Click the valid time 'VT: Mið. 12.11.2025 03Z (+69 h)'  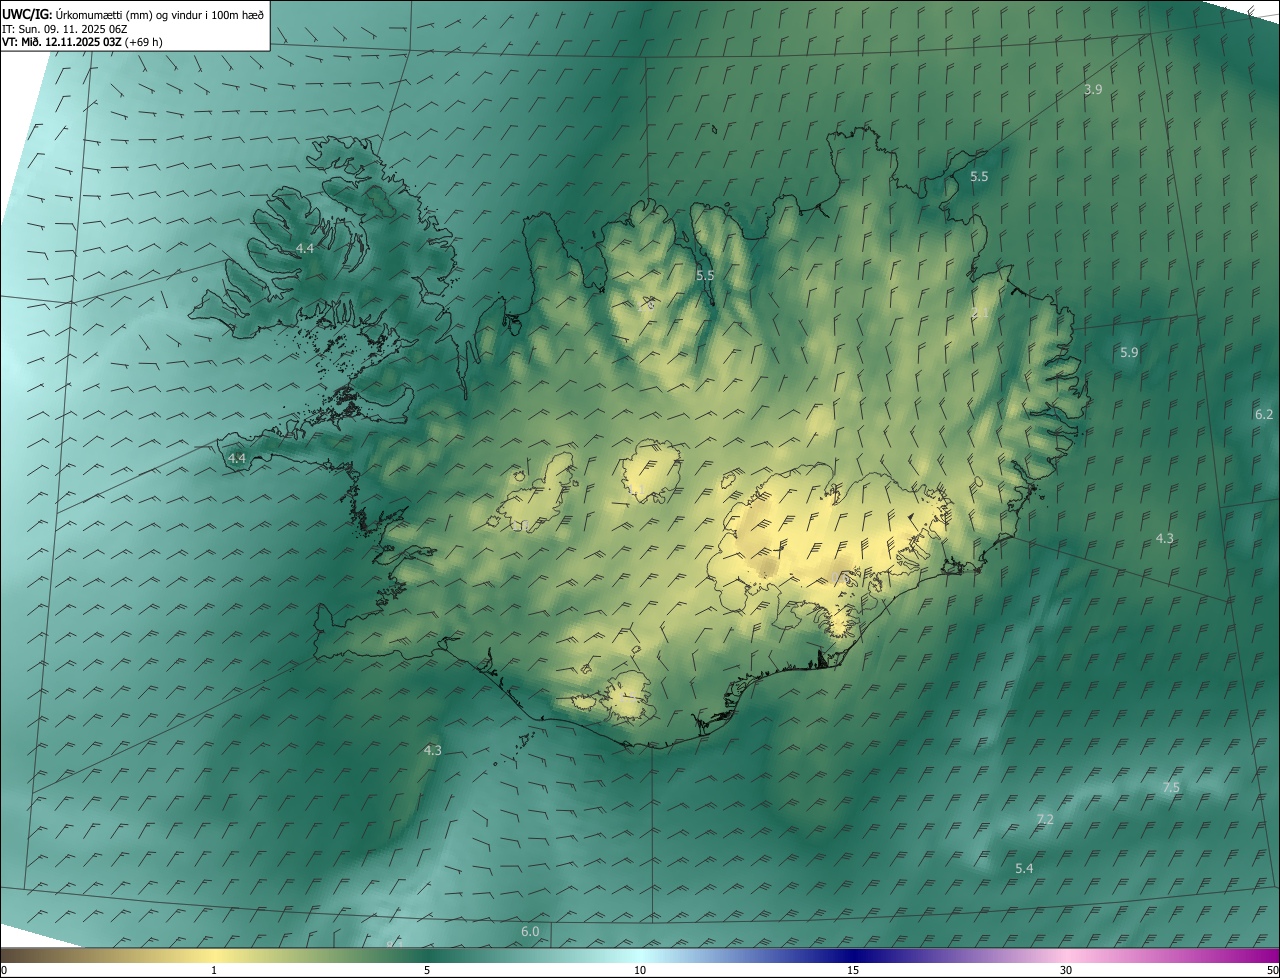pyautogui.click(x=82, y=42)
